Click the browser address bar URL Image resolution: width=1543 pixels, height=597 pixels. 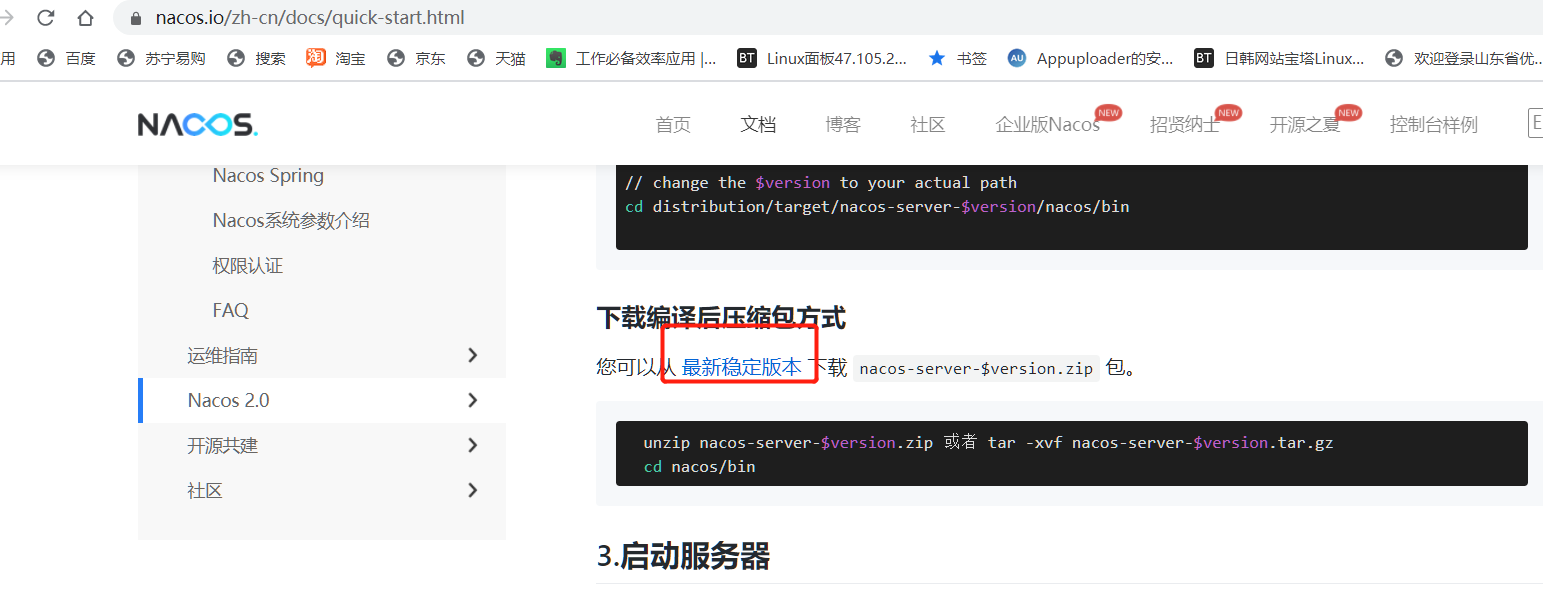310,18
